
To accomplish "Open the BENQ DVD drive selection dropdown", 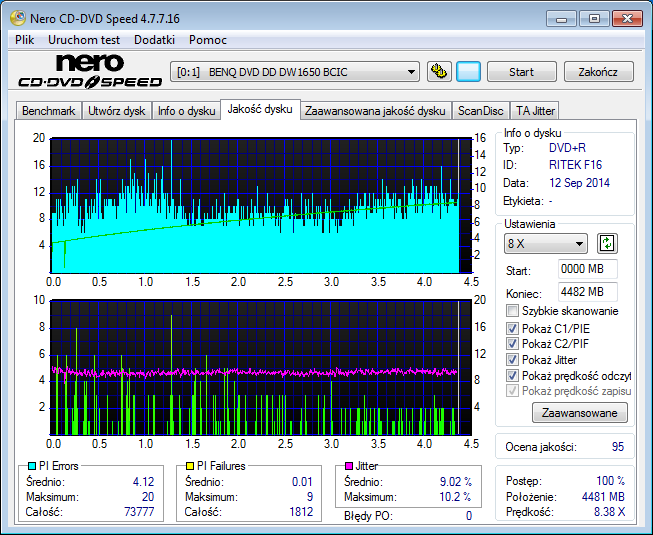I will 294,72.
